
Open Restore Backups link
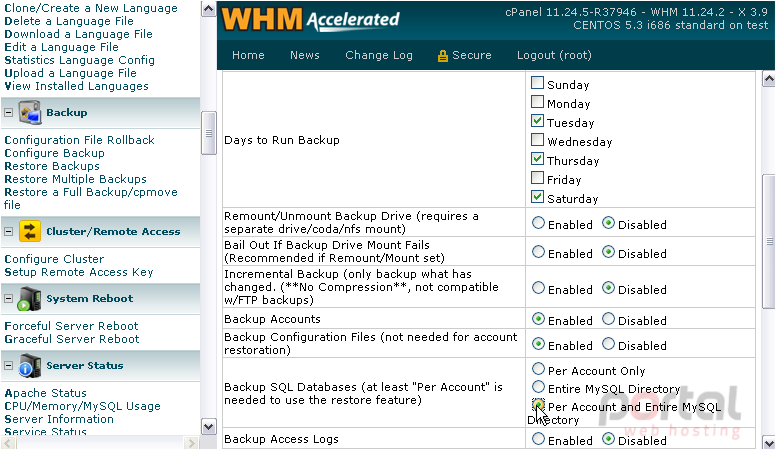52,166
